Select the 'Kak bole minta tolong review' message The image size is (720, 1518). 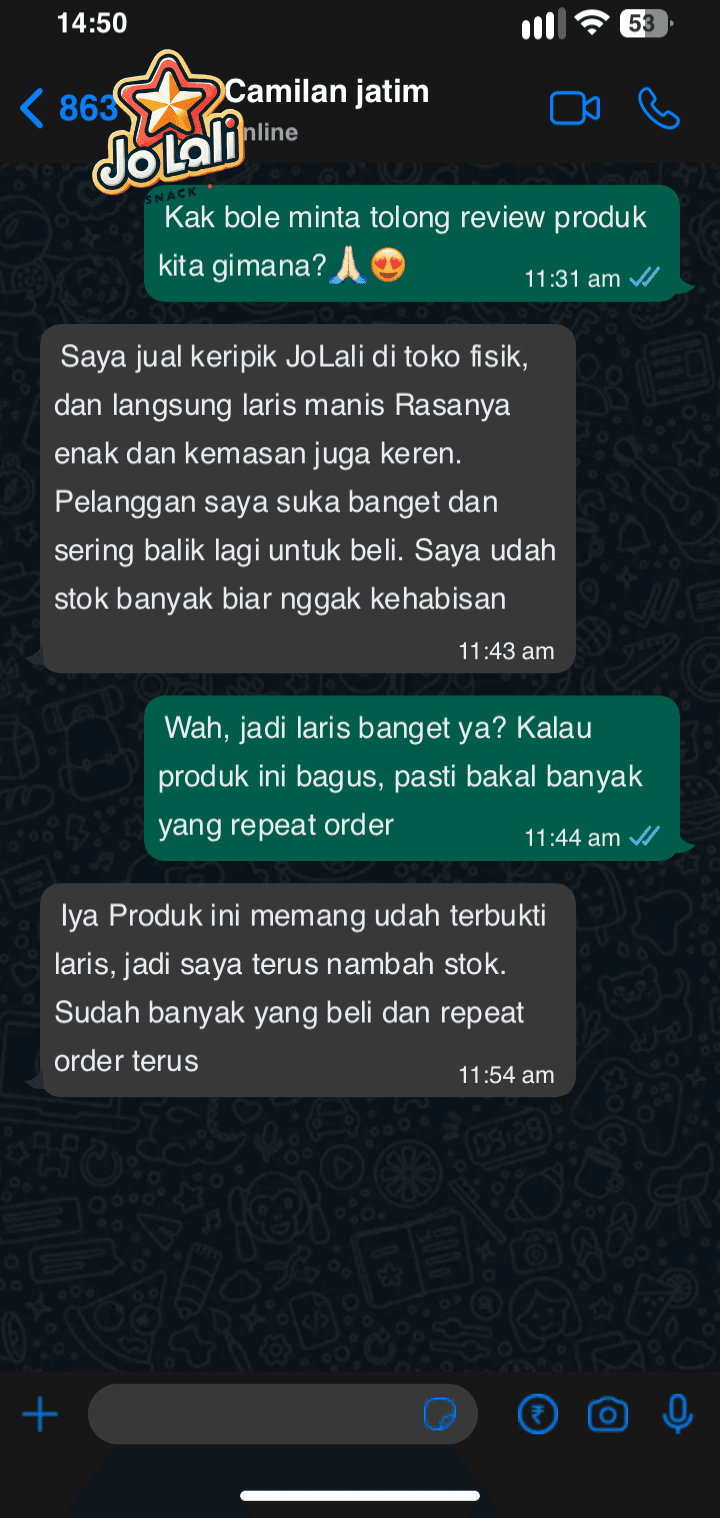coord(412,243)
